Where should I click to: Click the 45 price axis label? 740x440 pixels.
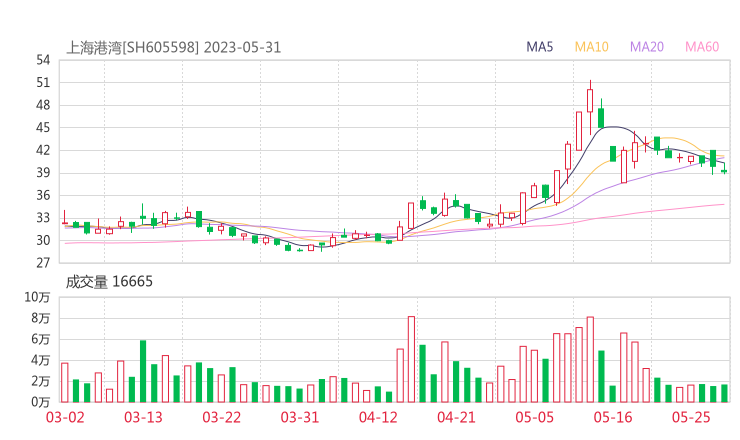coord(43,127)
